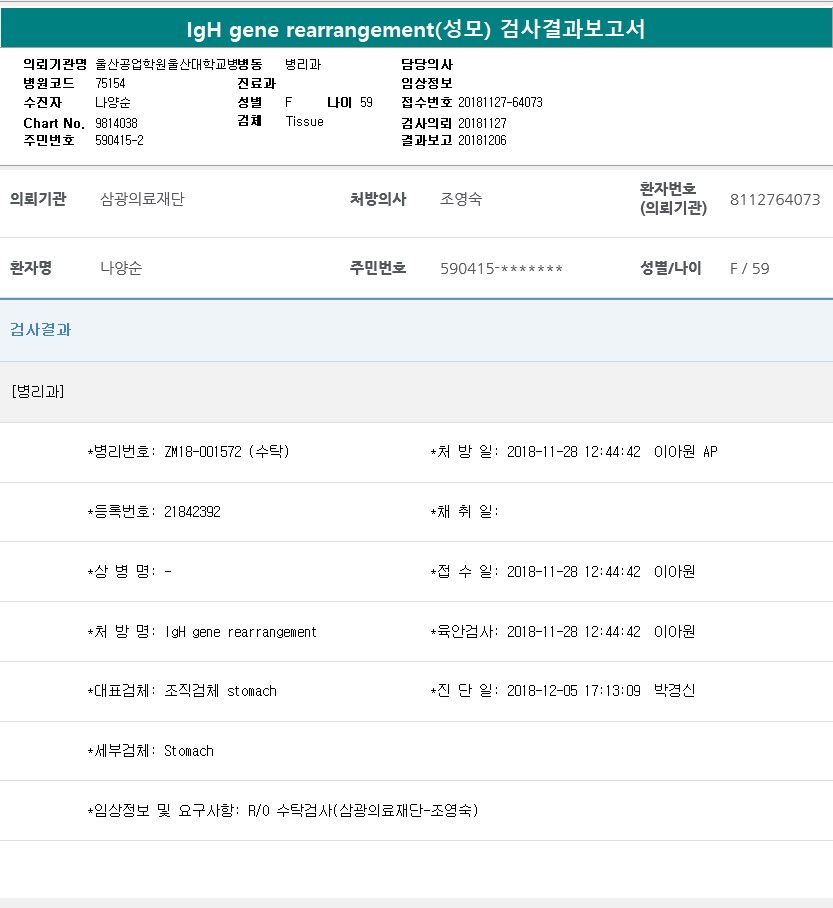Select the 처방의사 name field
The height and width of the screenshot is (908, 833).
[x=461, y=199]
